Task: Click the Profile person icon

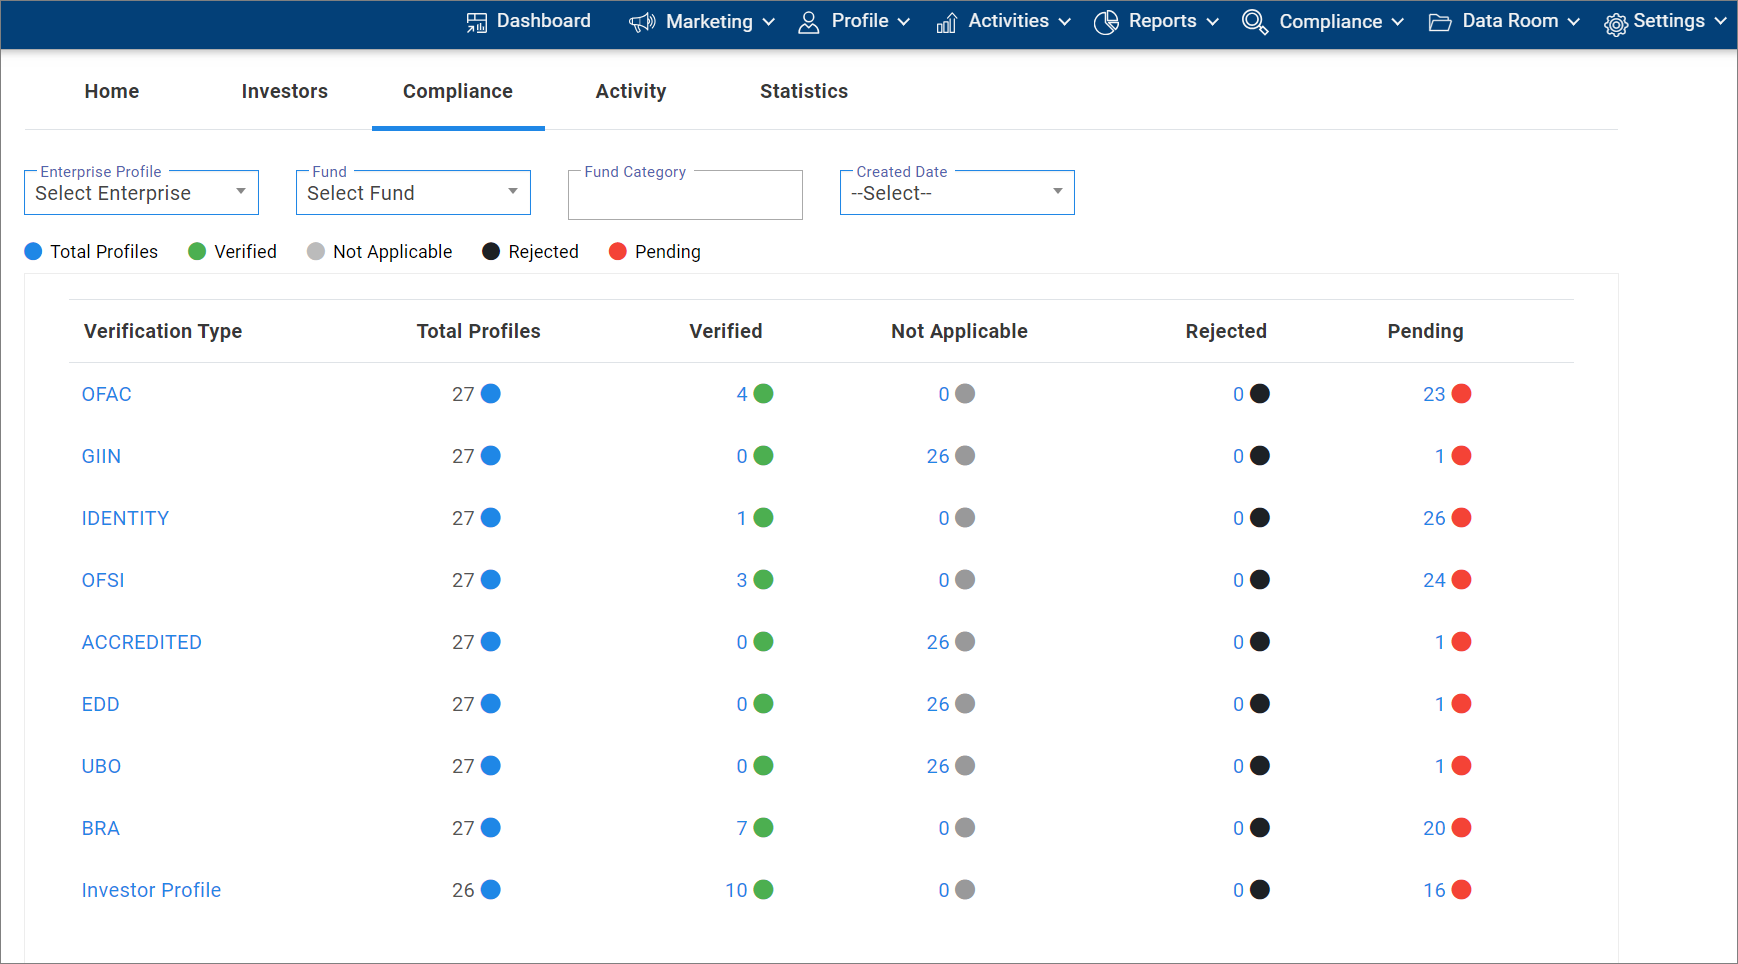Action: coord(809,22)
